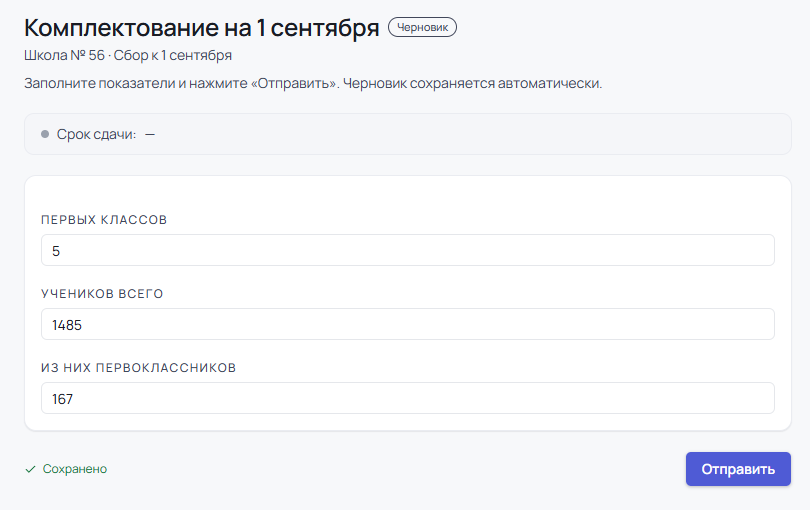The width and height of the screenshot is (810, 510).
Task: Click the Срок сдачи label
Action: (x=97, y=134)
